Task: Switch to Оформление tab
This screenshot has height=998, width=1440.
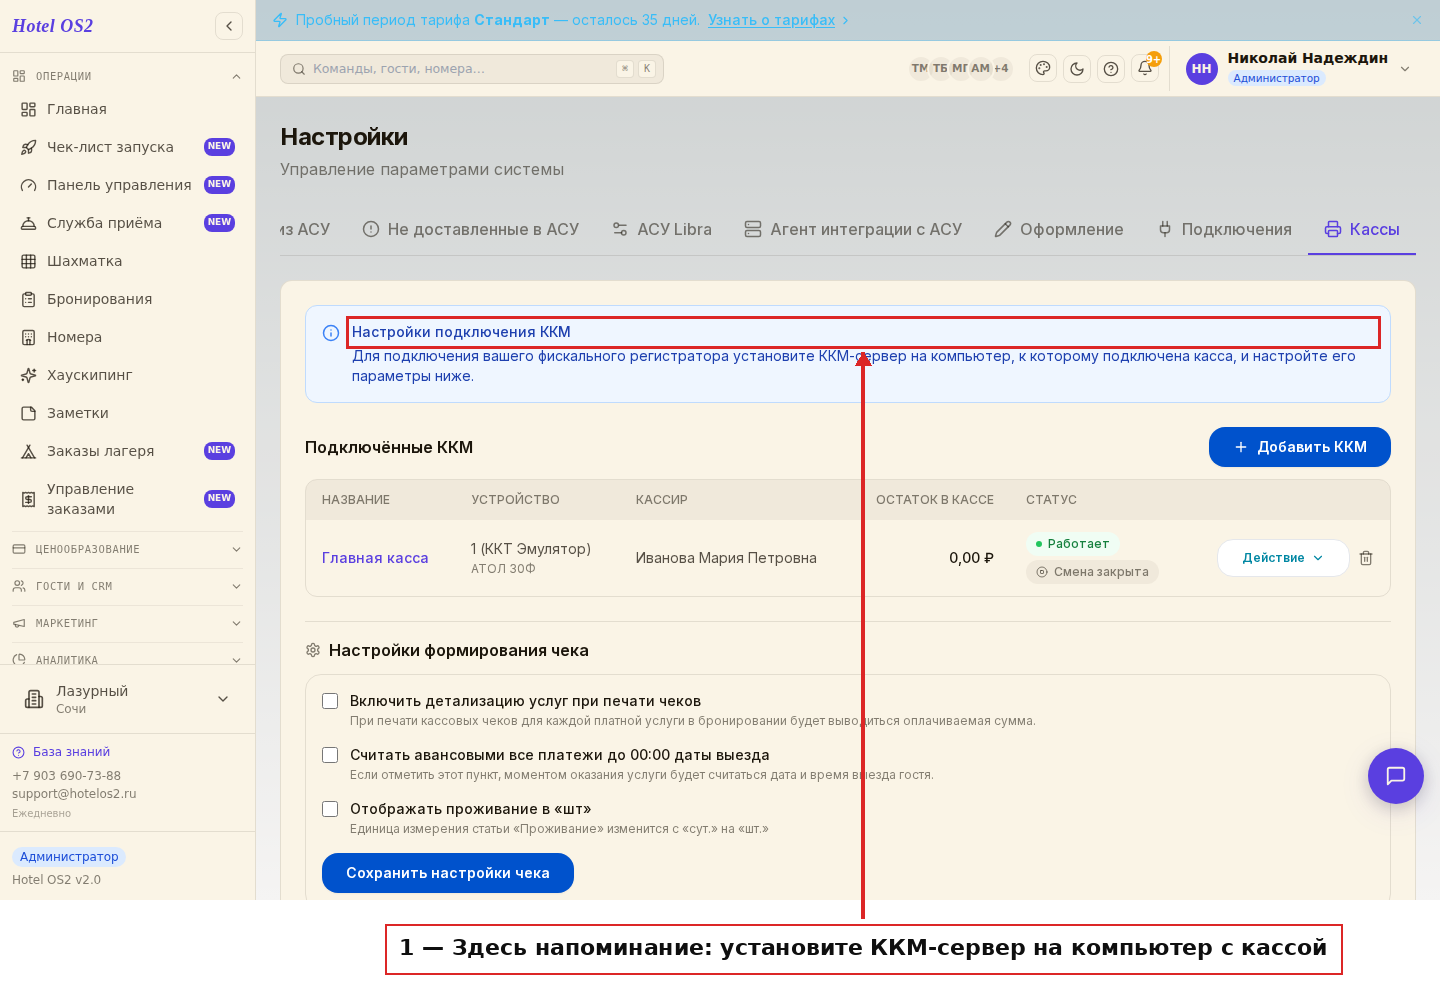Action: [1059, 229]
